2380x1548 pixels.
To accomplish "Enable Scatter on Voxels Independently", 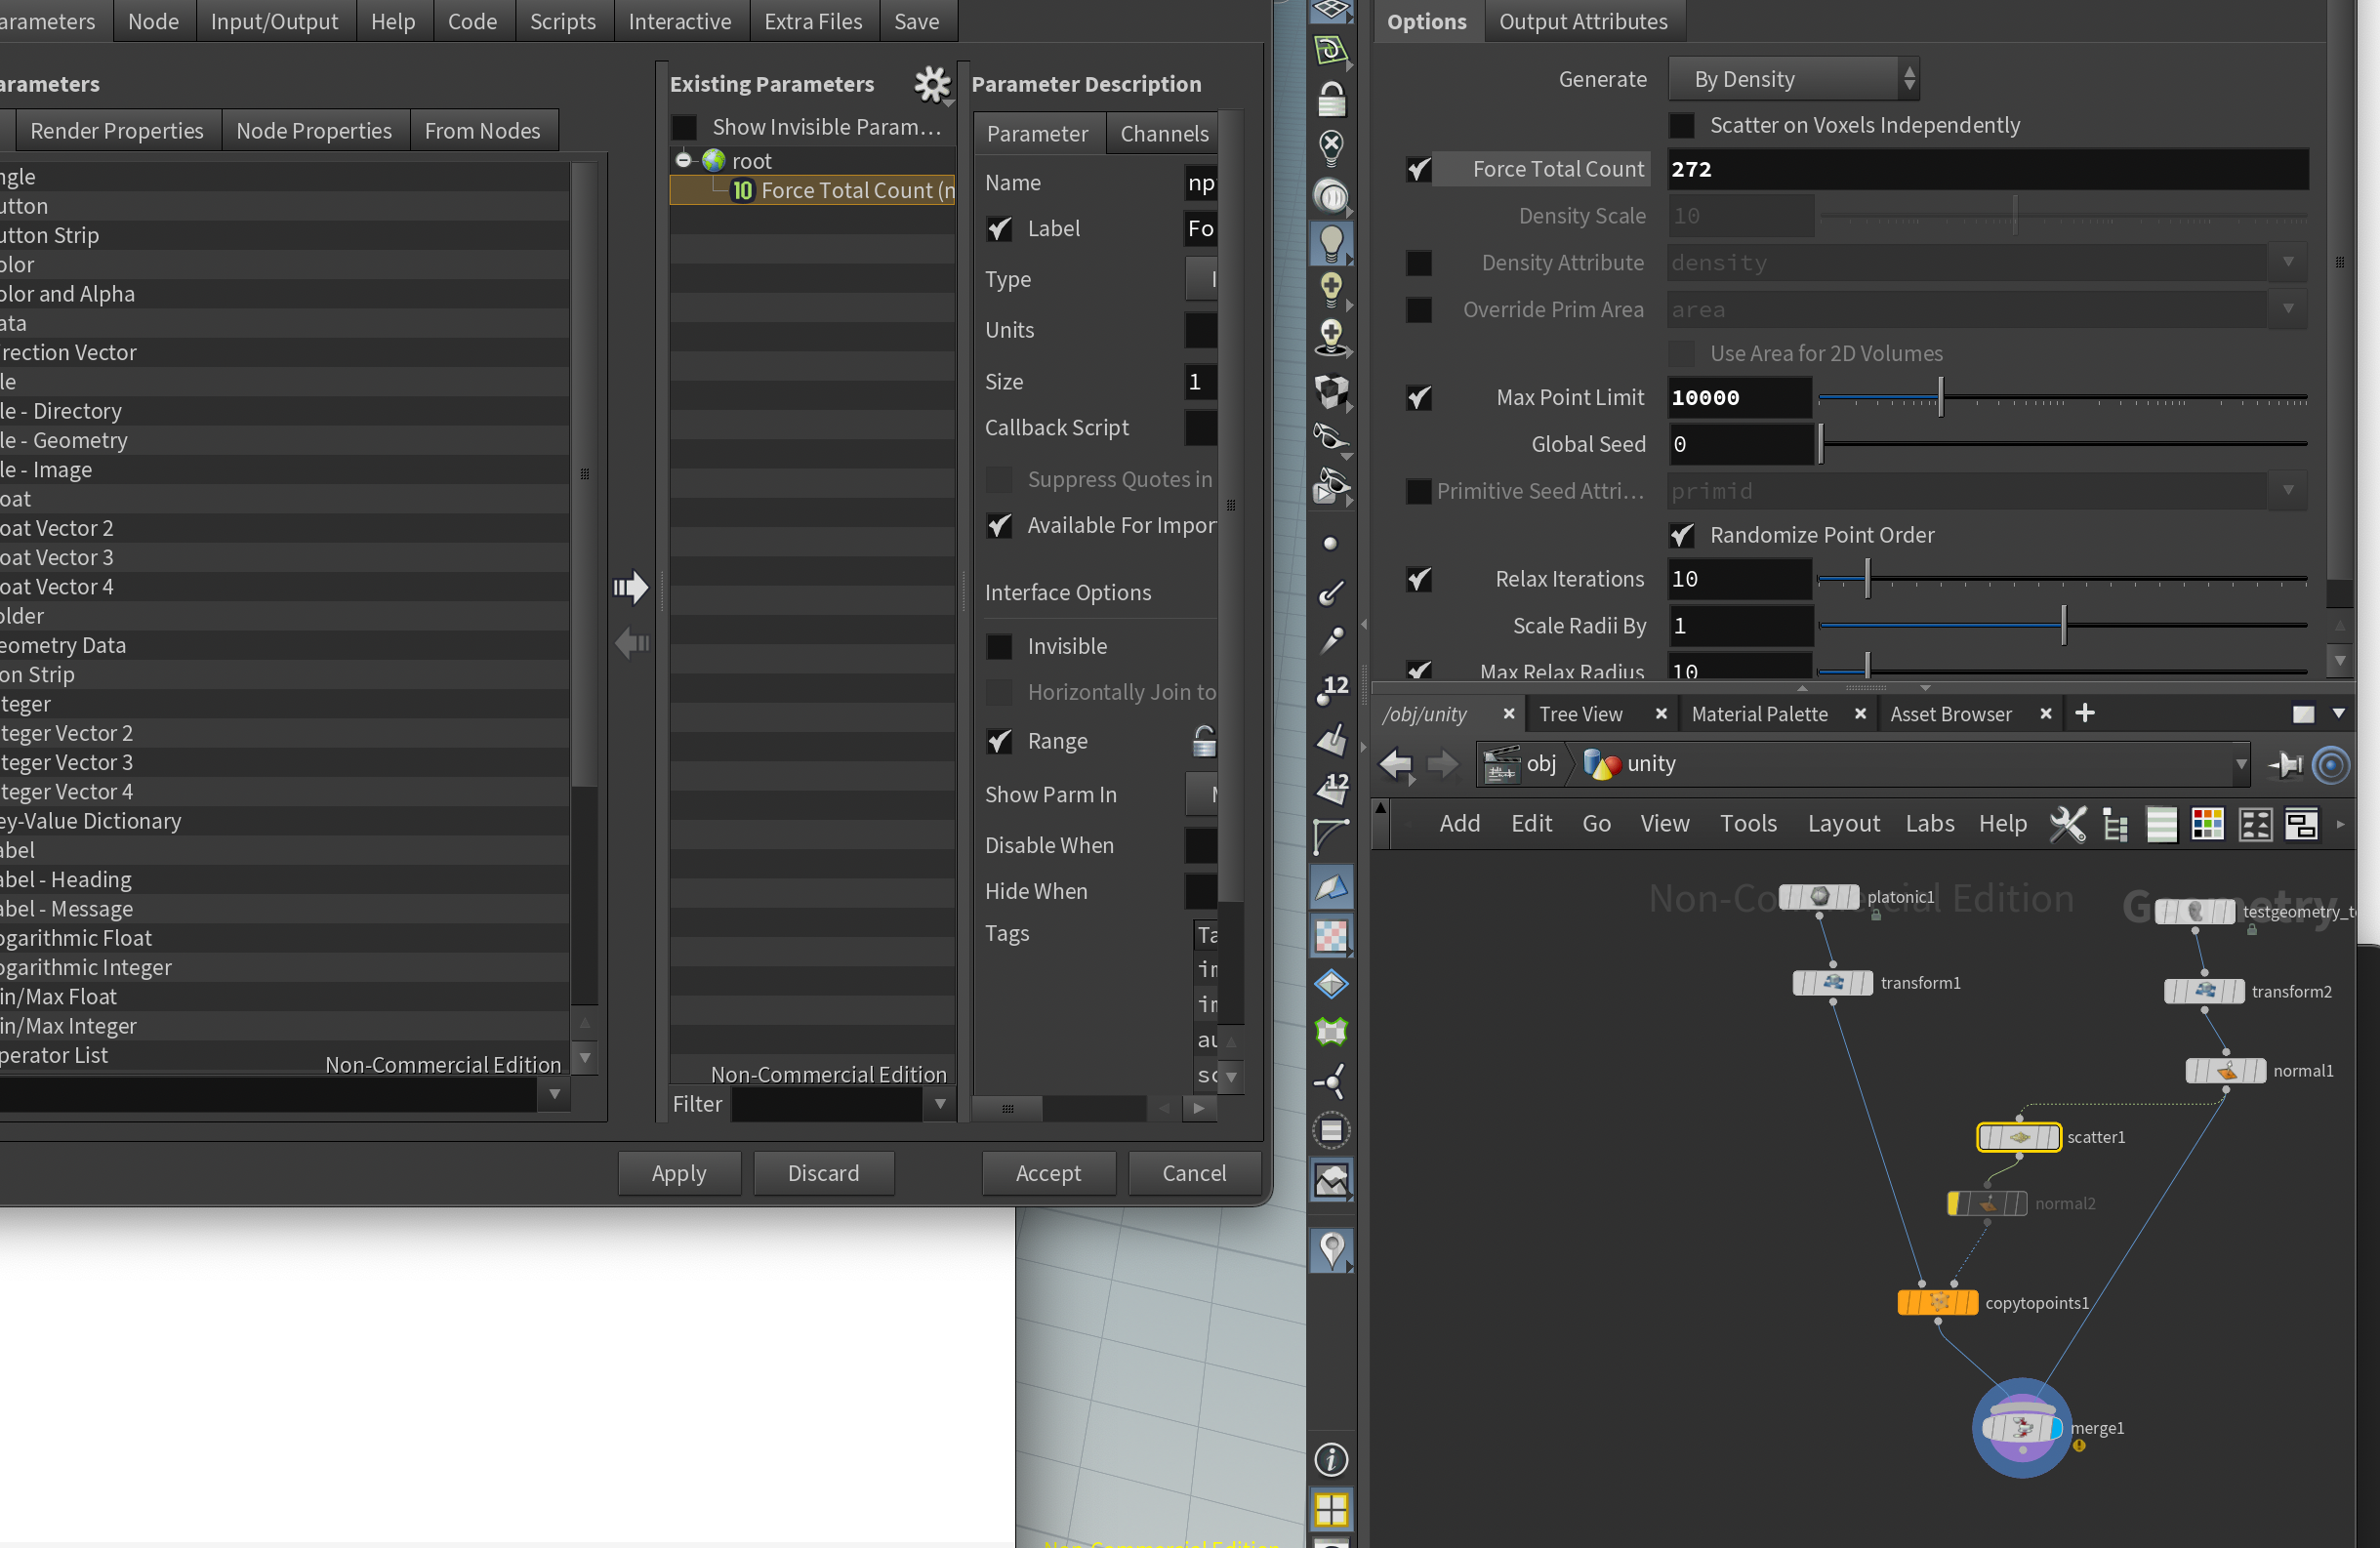I will [x=1682, y=125].
